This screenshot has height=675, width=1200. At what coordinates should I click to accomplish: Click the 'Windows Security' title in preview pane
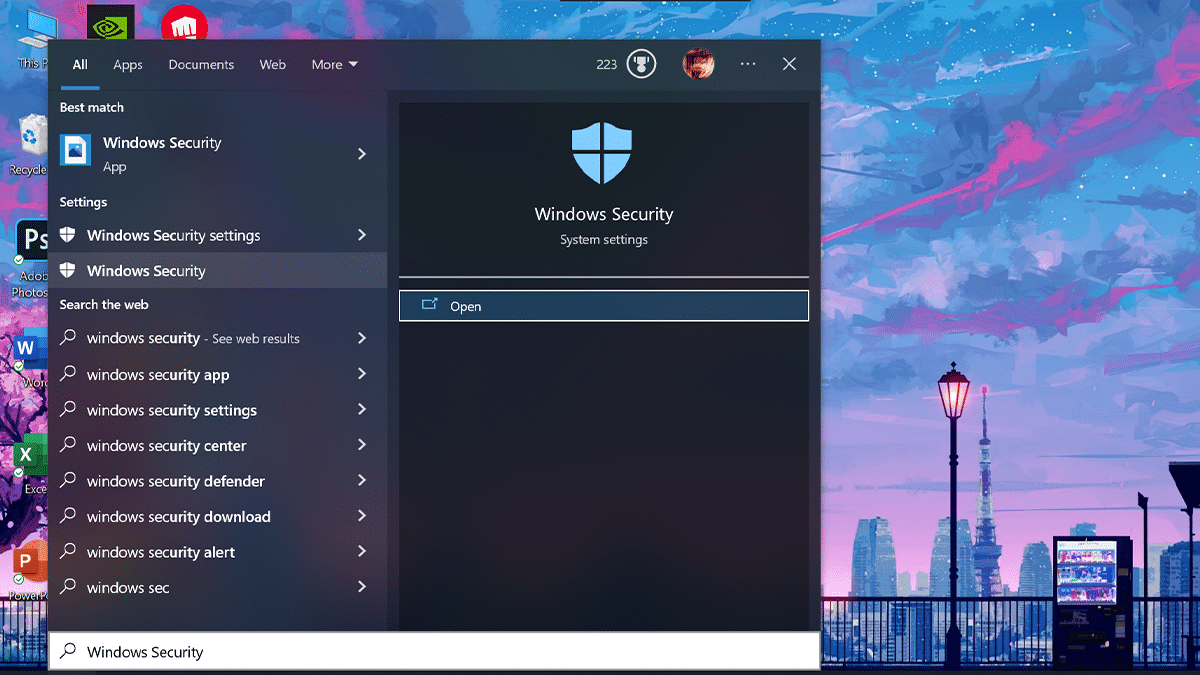[604, 214]
